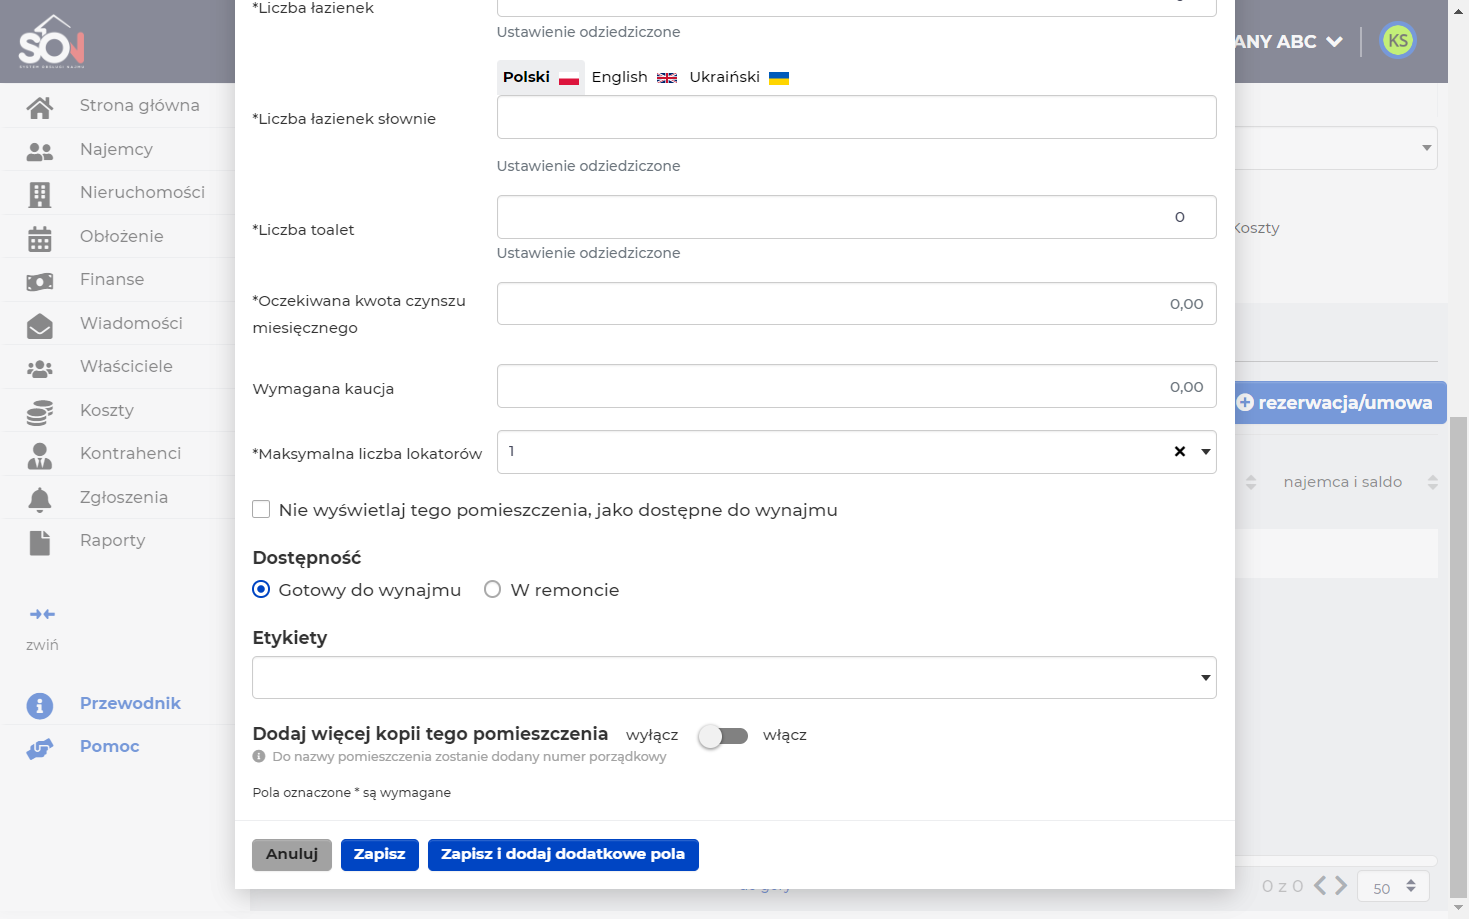Open Nieruchomości menu item
The width and height of the screenshot is (1469, 919).
point(142,192)
